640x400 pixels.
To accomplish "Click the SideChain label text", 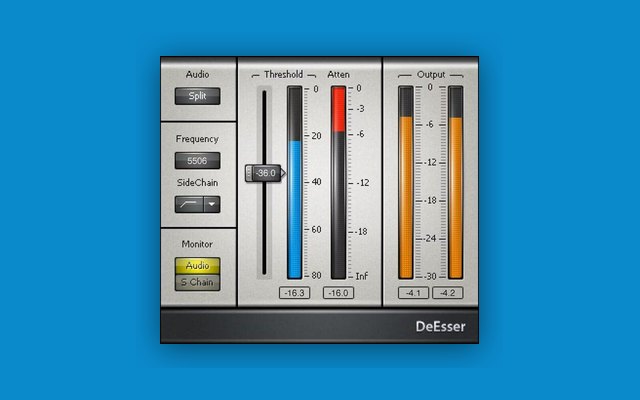I will point(198,183).
